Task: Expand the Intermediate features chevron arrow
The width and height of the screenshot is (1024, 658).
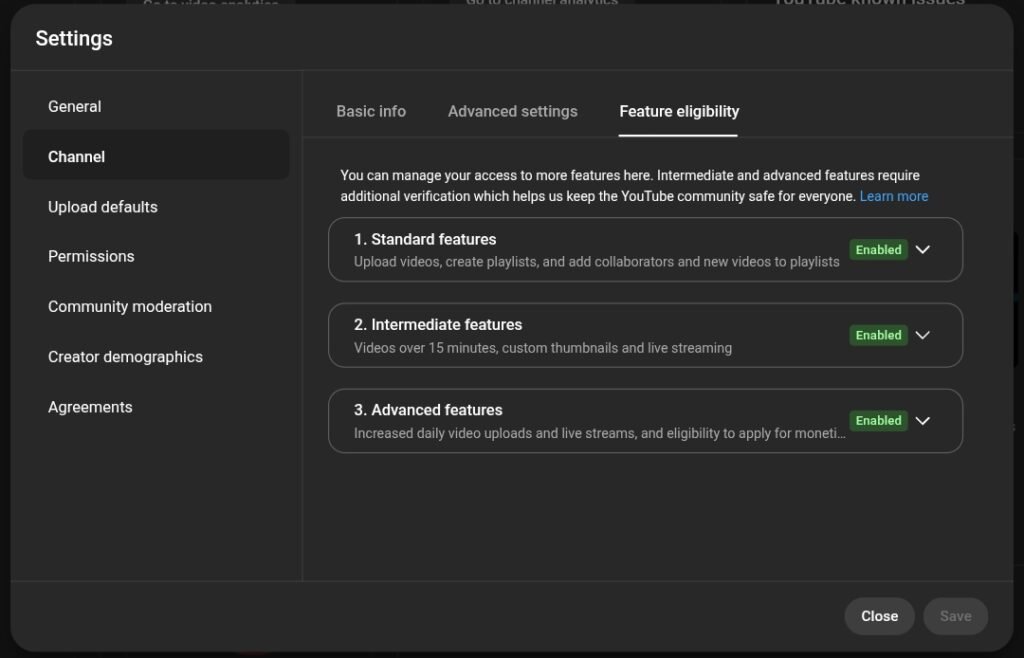Action: [923, 335]
